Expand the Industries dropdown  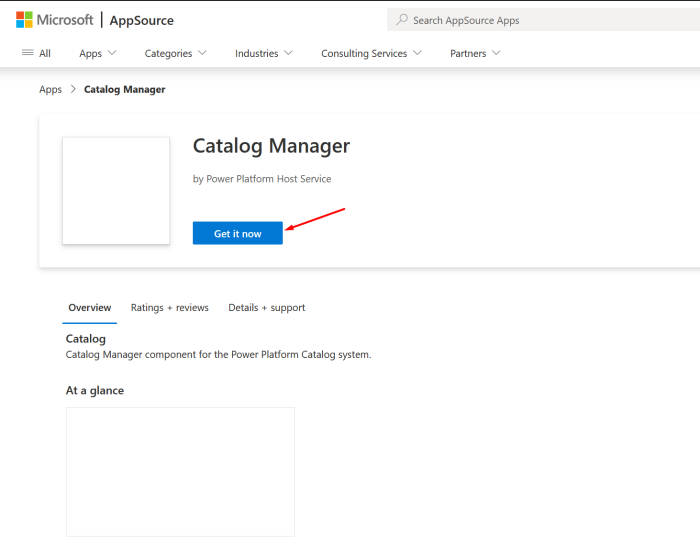pyautogui.click(x=263, y=53)
